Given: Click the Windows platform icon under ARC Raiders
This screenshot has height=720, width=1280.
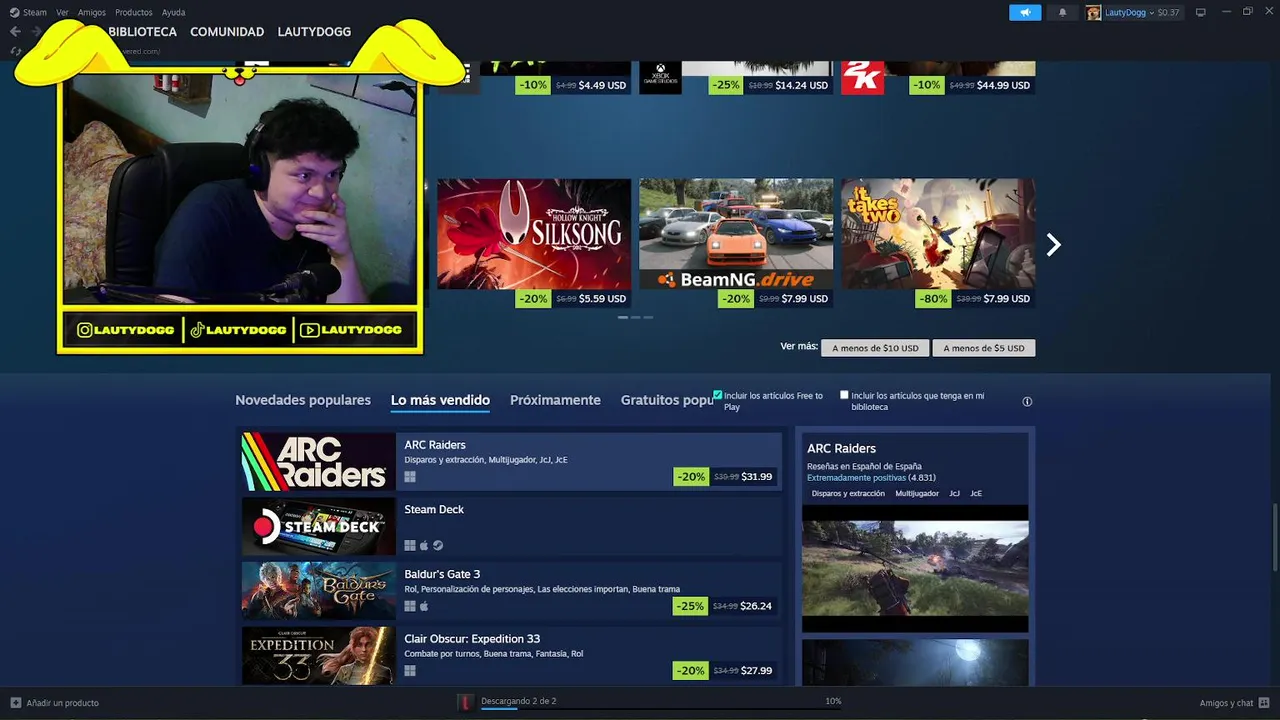Looking at the screenshot, I should point(410,477).
